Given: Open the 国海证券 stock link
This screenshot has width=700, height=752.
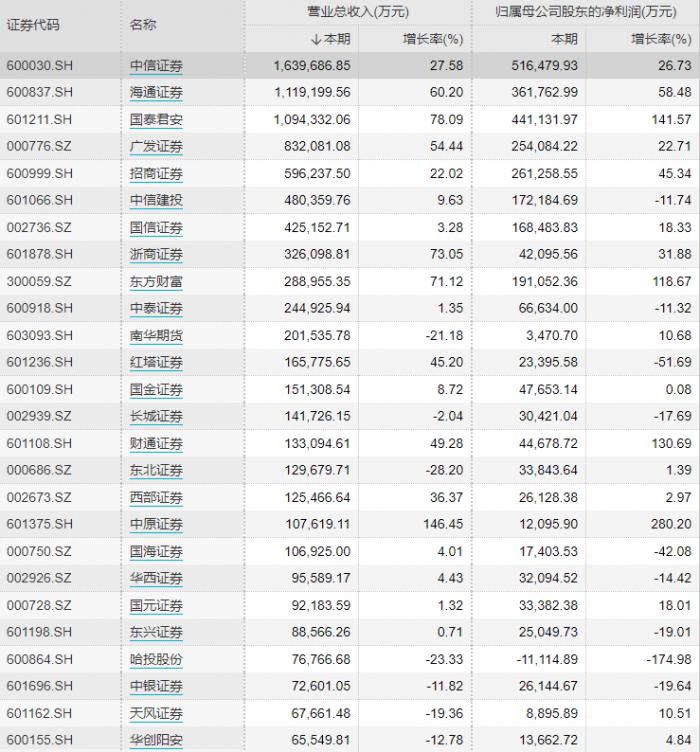Looking at the screenshot, I should (x=156, y=551).
